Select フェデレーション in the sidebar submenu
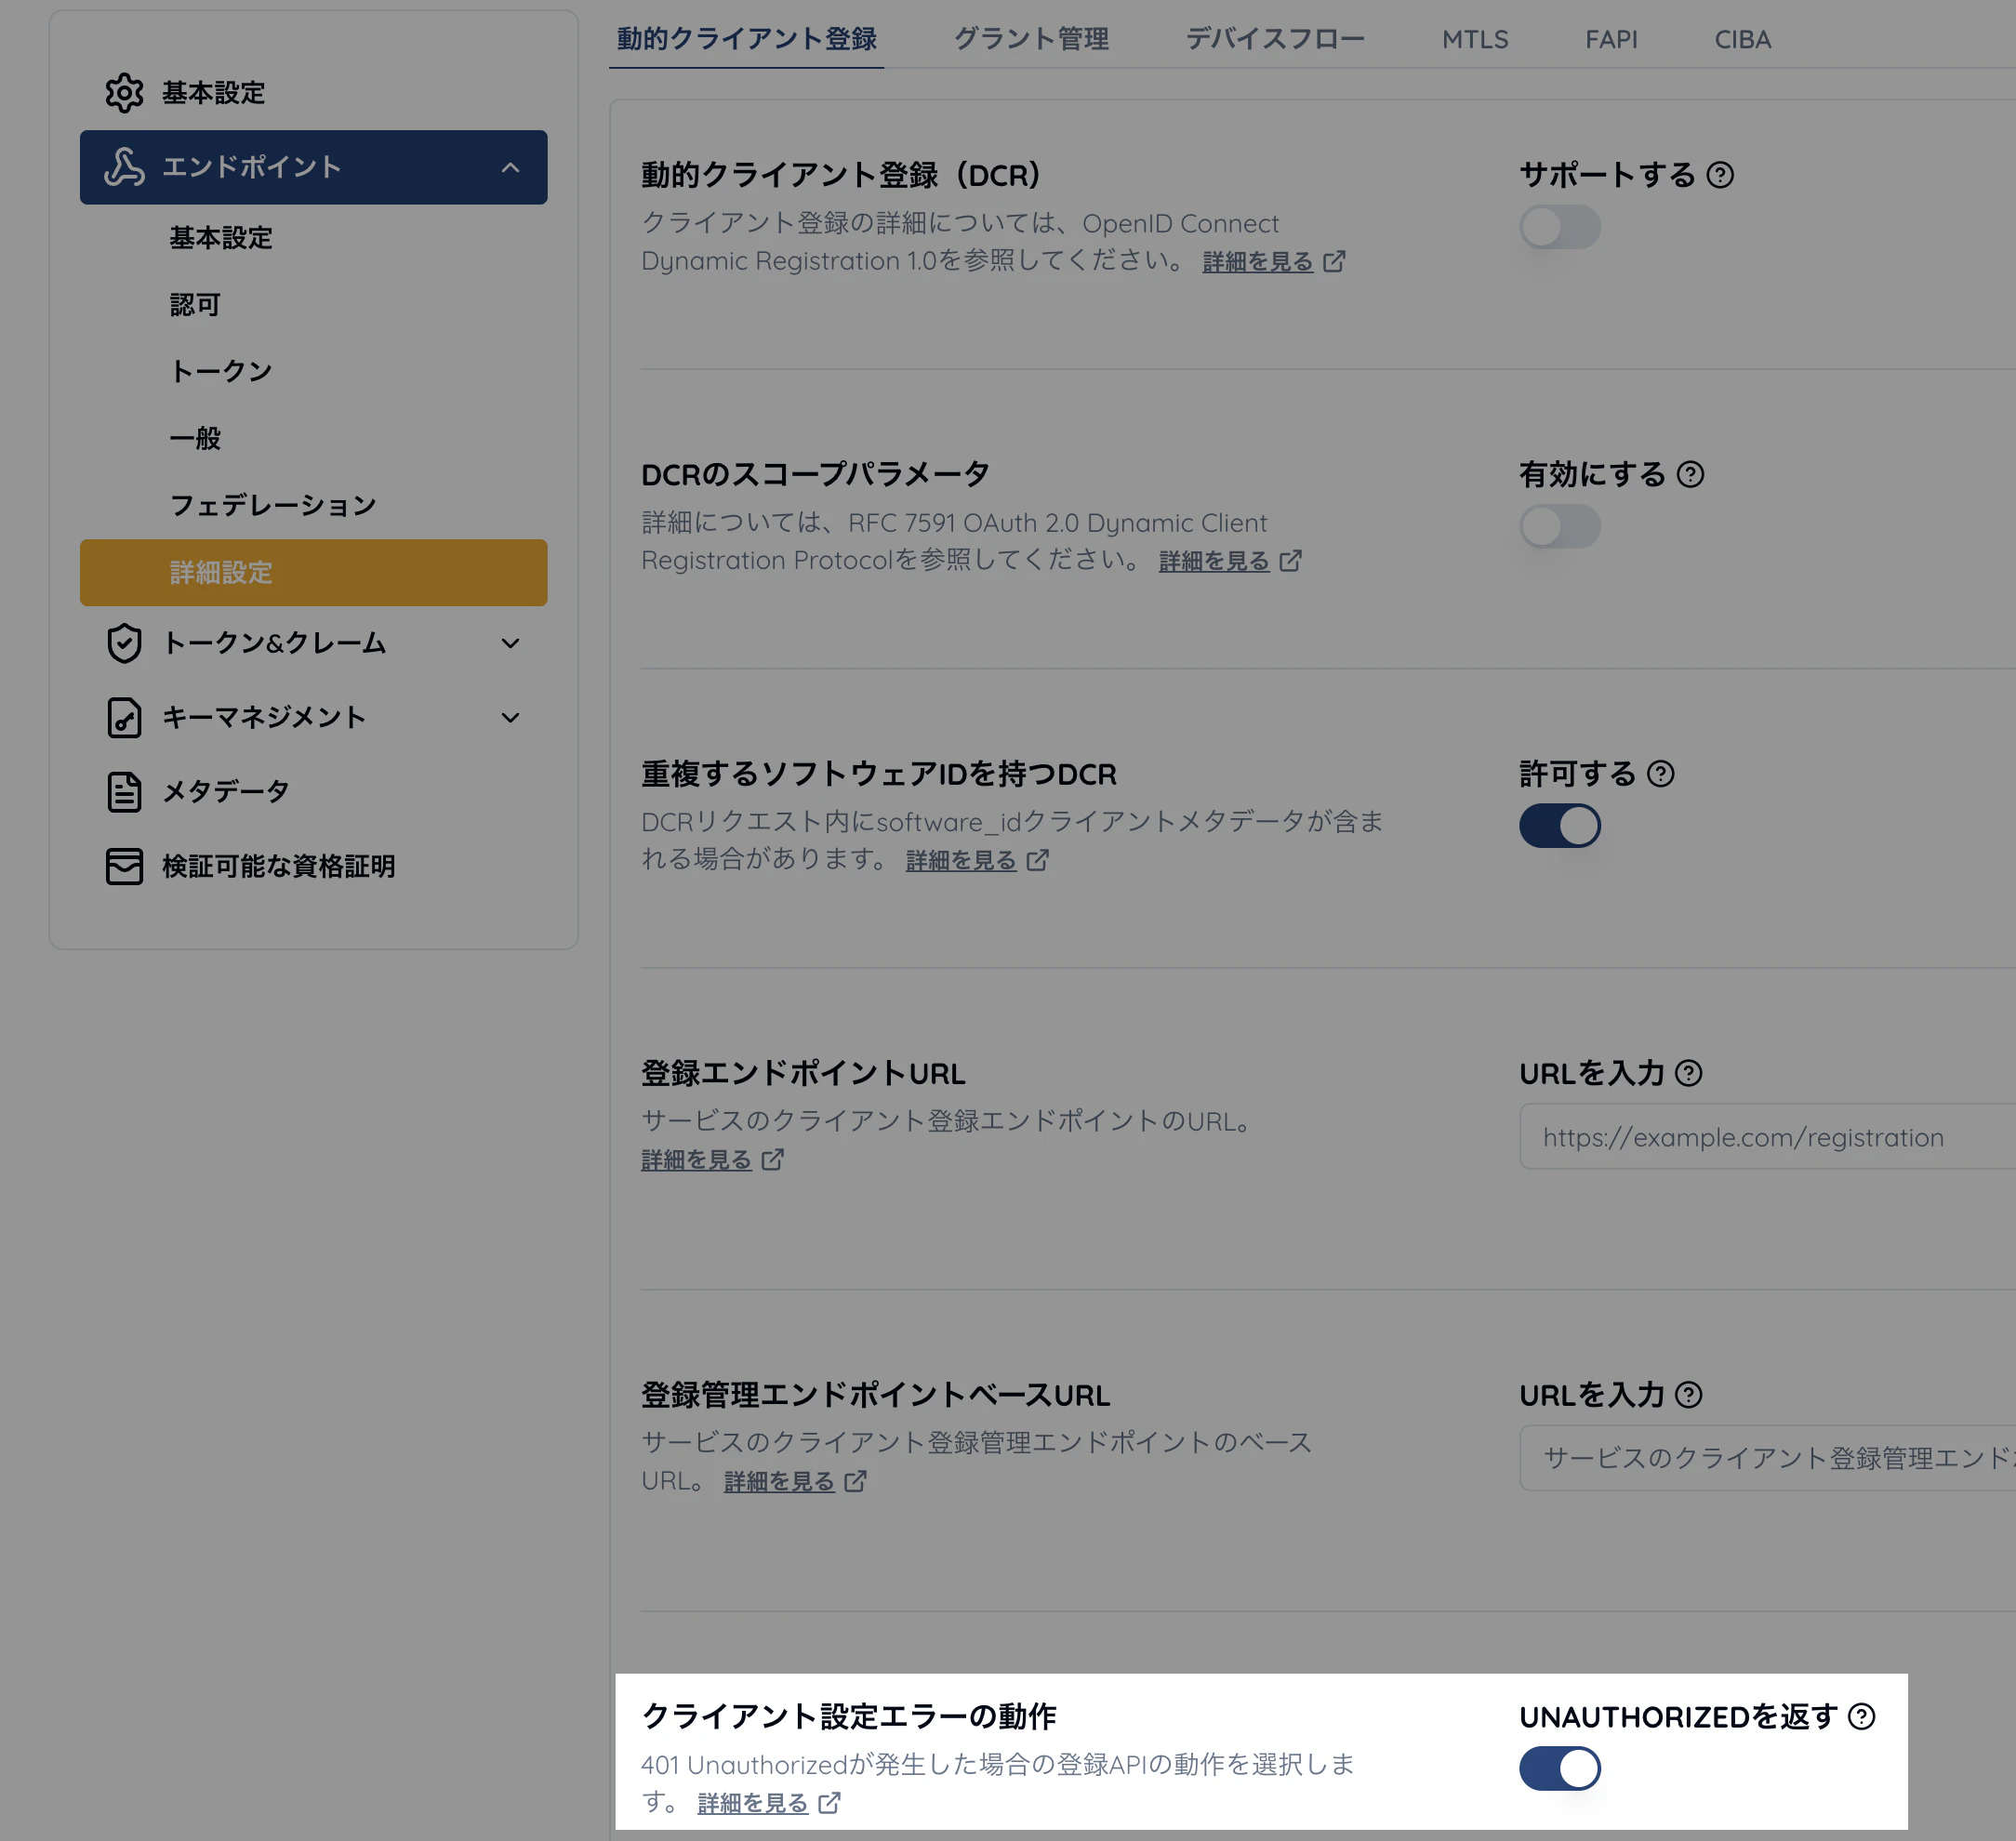The height and width of the screenshot is (1841, 2016). [x=273, y=505]
